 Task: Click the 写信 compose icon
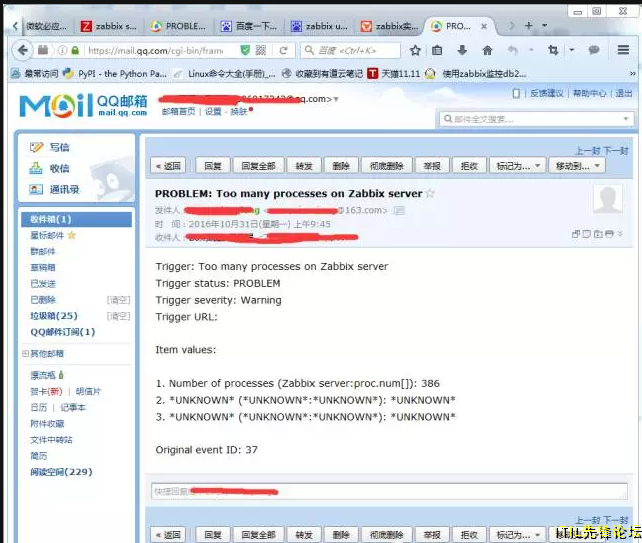tap(36, 147)
